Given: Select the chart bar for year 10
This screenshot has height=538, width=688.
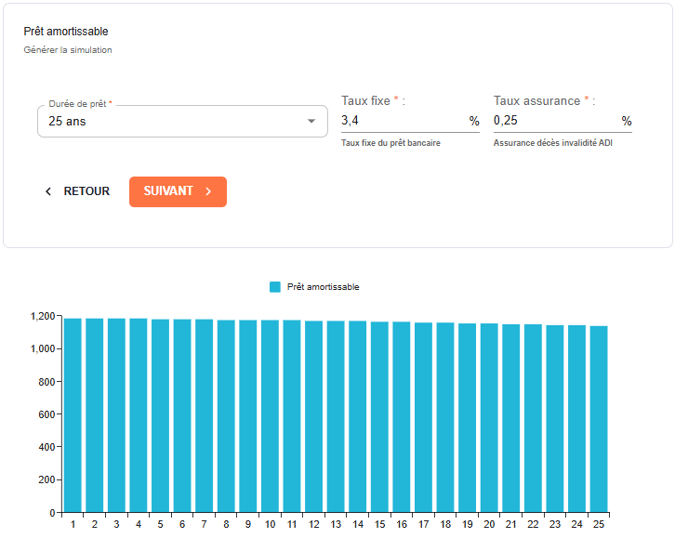Looking at the screenshot, I should tap(270, 415).
